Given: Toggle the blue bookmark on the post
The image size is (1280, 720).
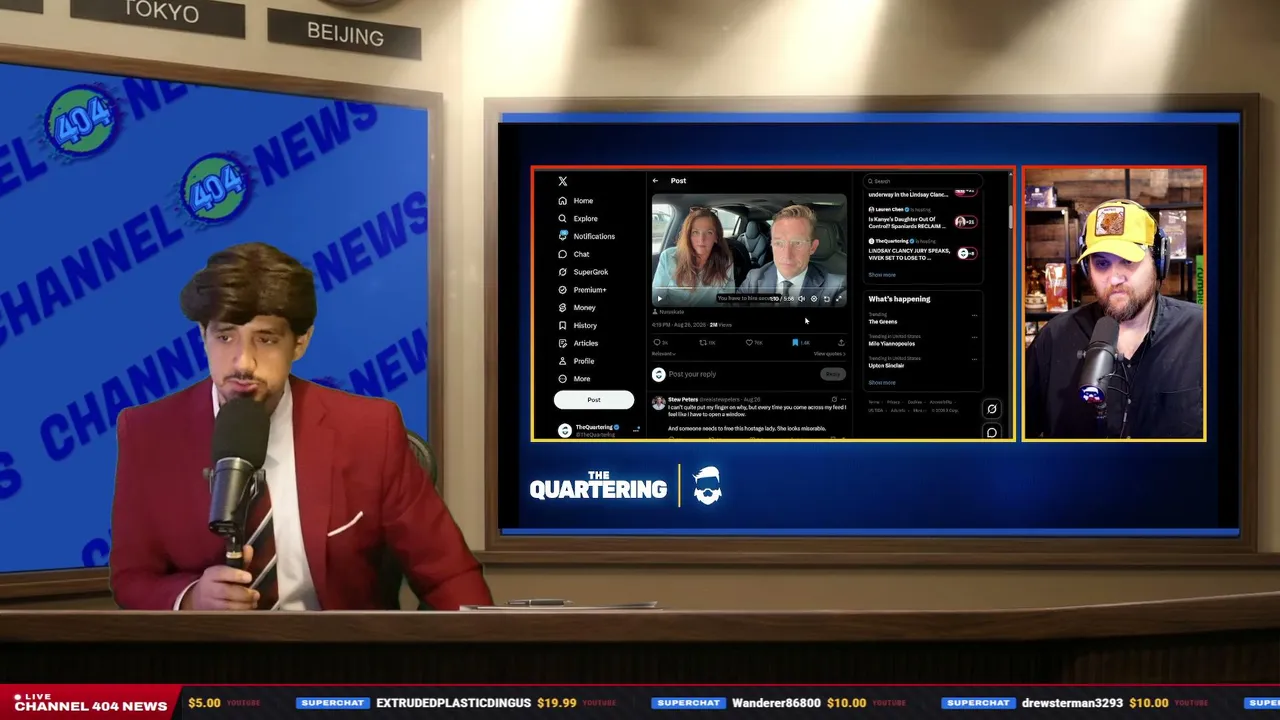Looking at the screenshot, I should click(796, 343).
